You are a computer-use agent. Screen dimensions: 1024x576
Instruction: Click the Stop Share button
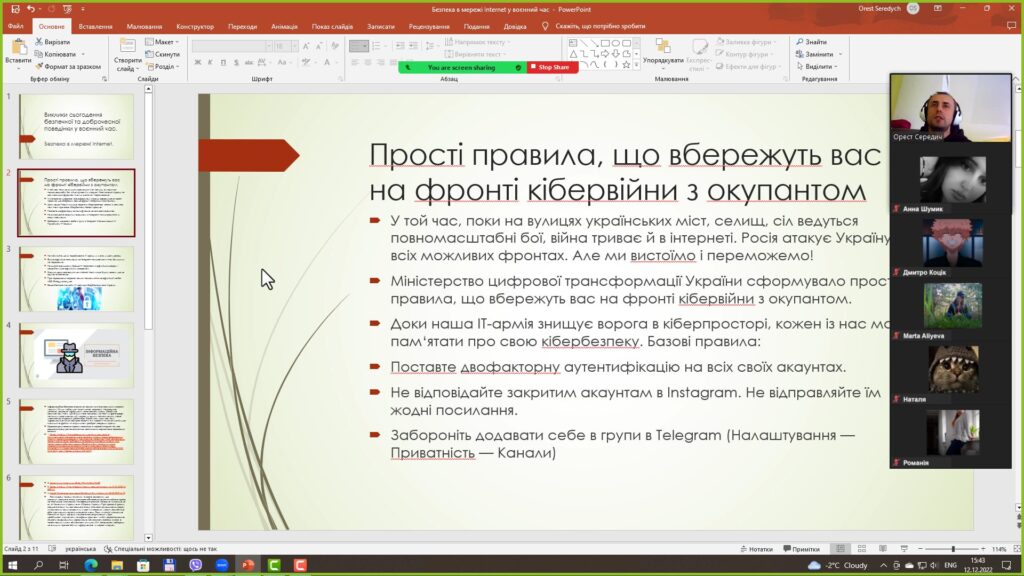552,67
